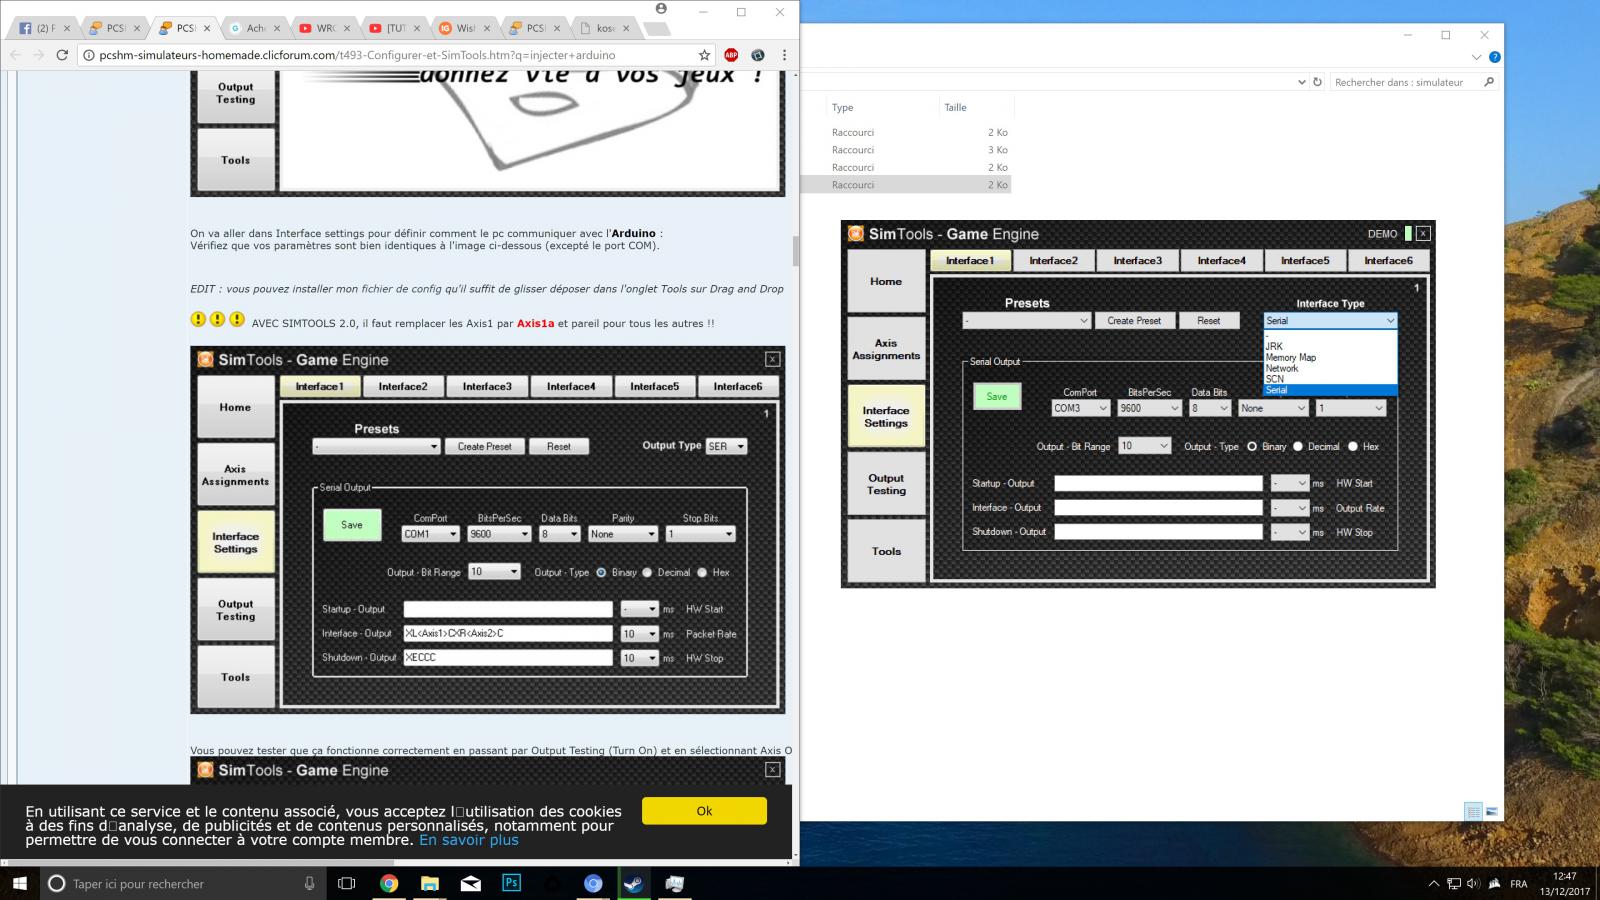1600x900 pixels.
Task: Choose JRK in the Interface Type list
Action: (x=1330, y=346)
